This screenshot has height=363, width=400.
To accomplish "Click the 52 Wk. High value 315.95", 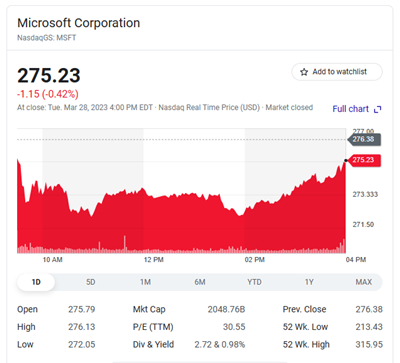I will 369,345.
